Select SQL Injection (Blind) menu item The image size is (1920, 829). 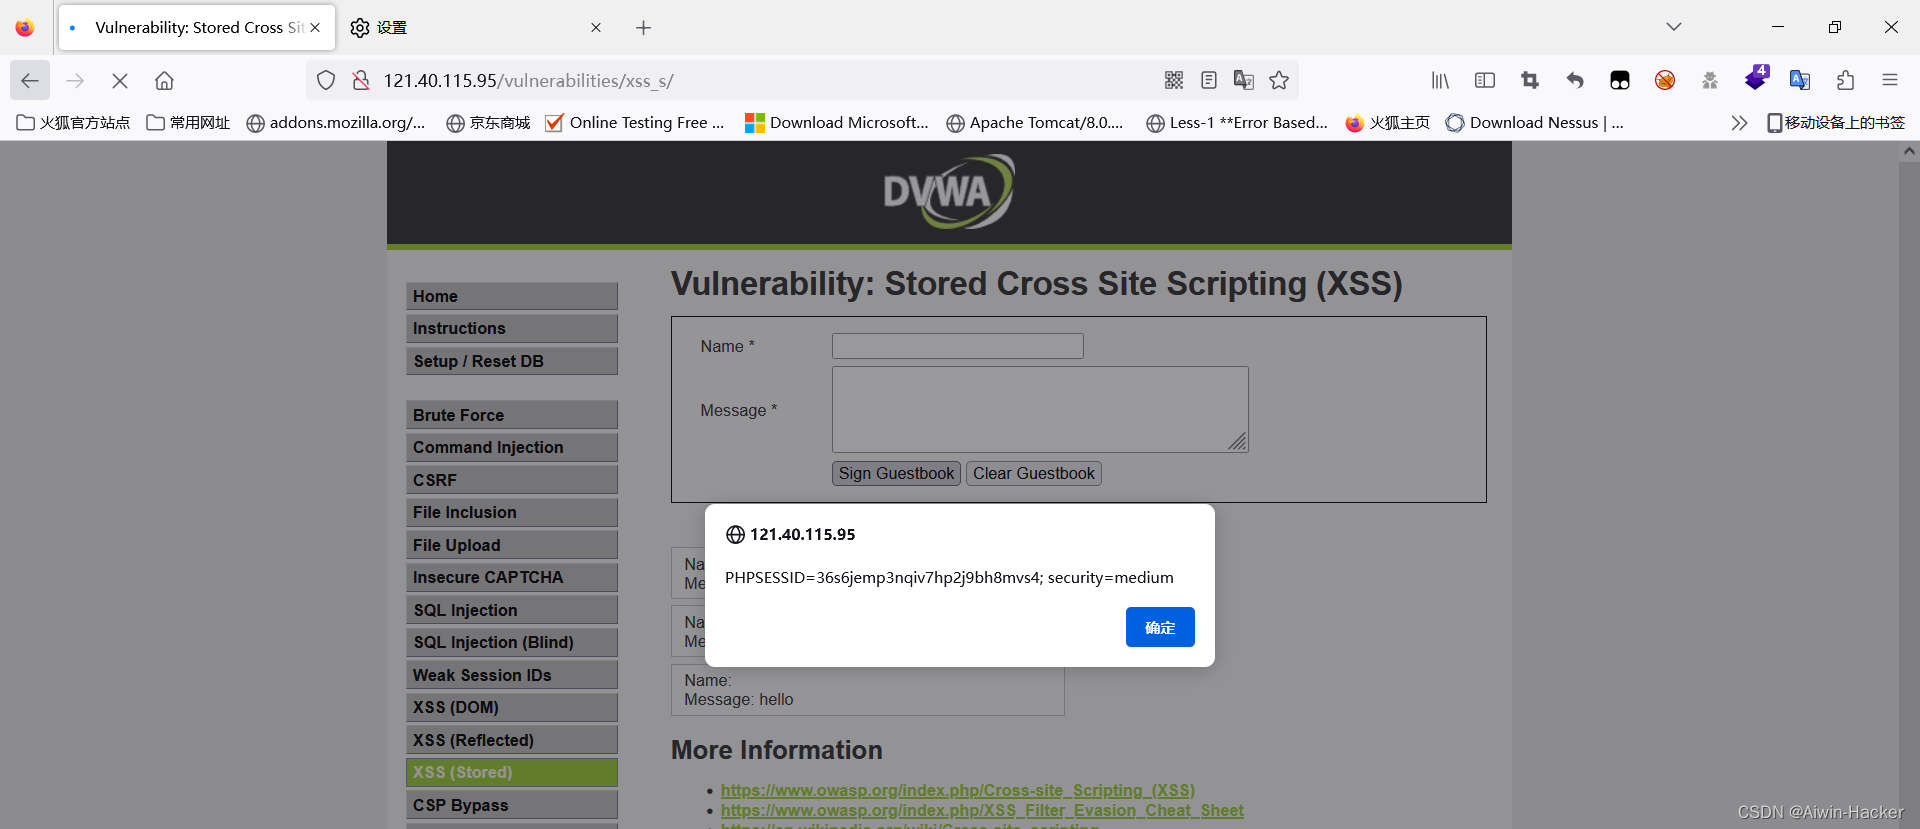pyautogui.click(x=512, y=642)
